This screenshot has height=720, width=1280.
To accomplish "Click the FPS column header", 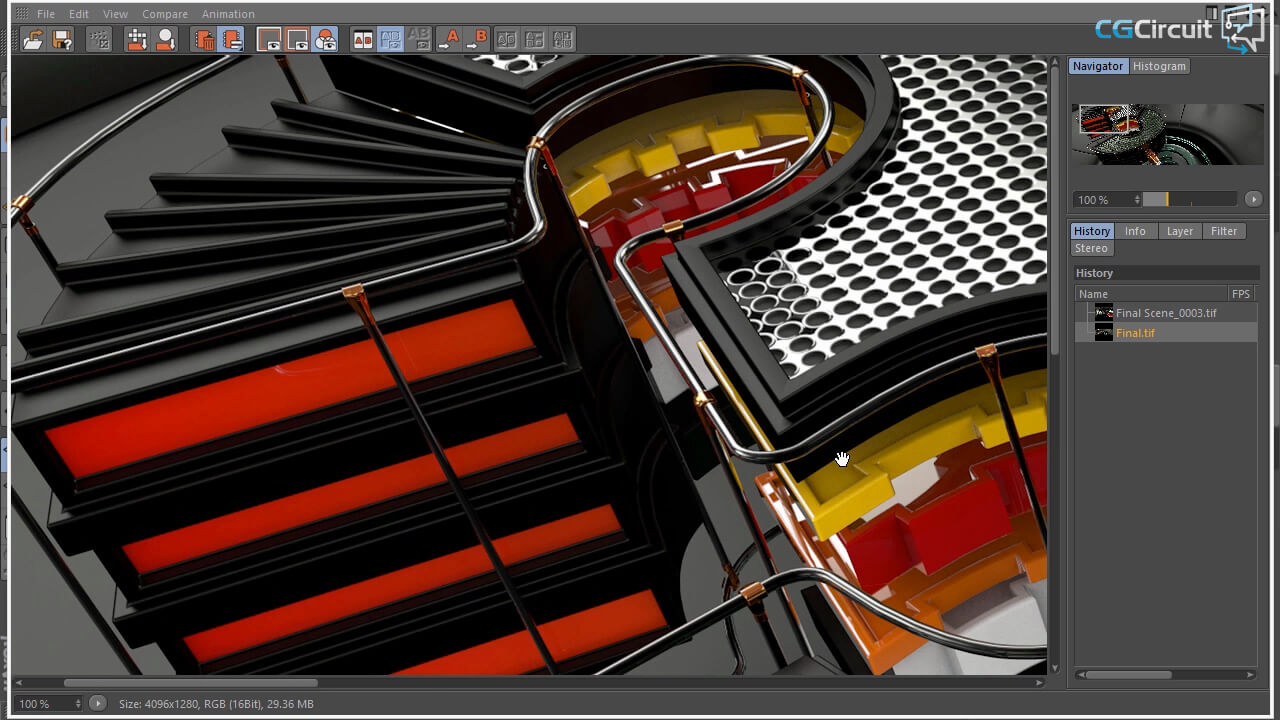I will (x=1241, y=294).
